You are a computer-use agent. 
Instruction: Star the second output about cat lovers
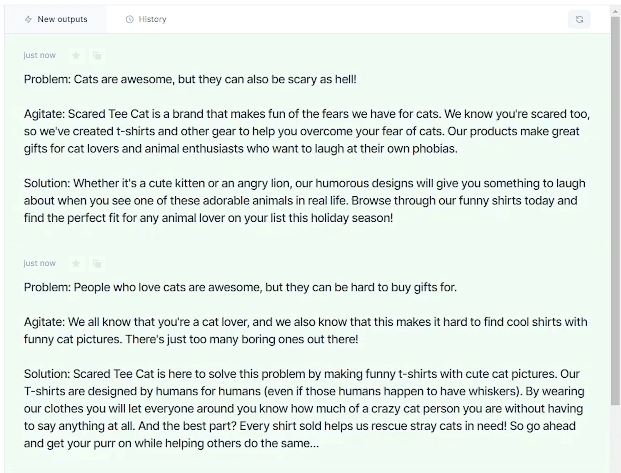[x=76, y=263]
